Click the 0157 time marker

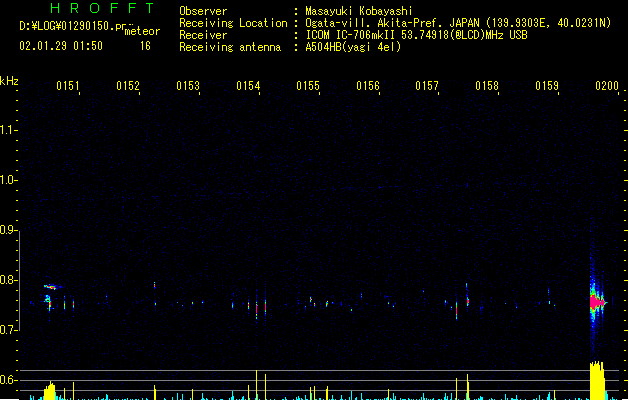427,86
